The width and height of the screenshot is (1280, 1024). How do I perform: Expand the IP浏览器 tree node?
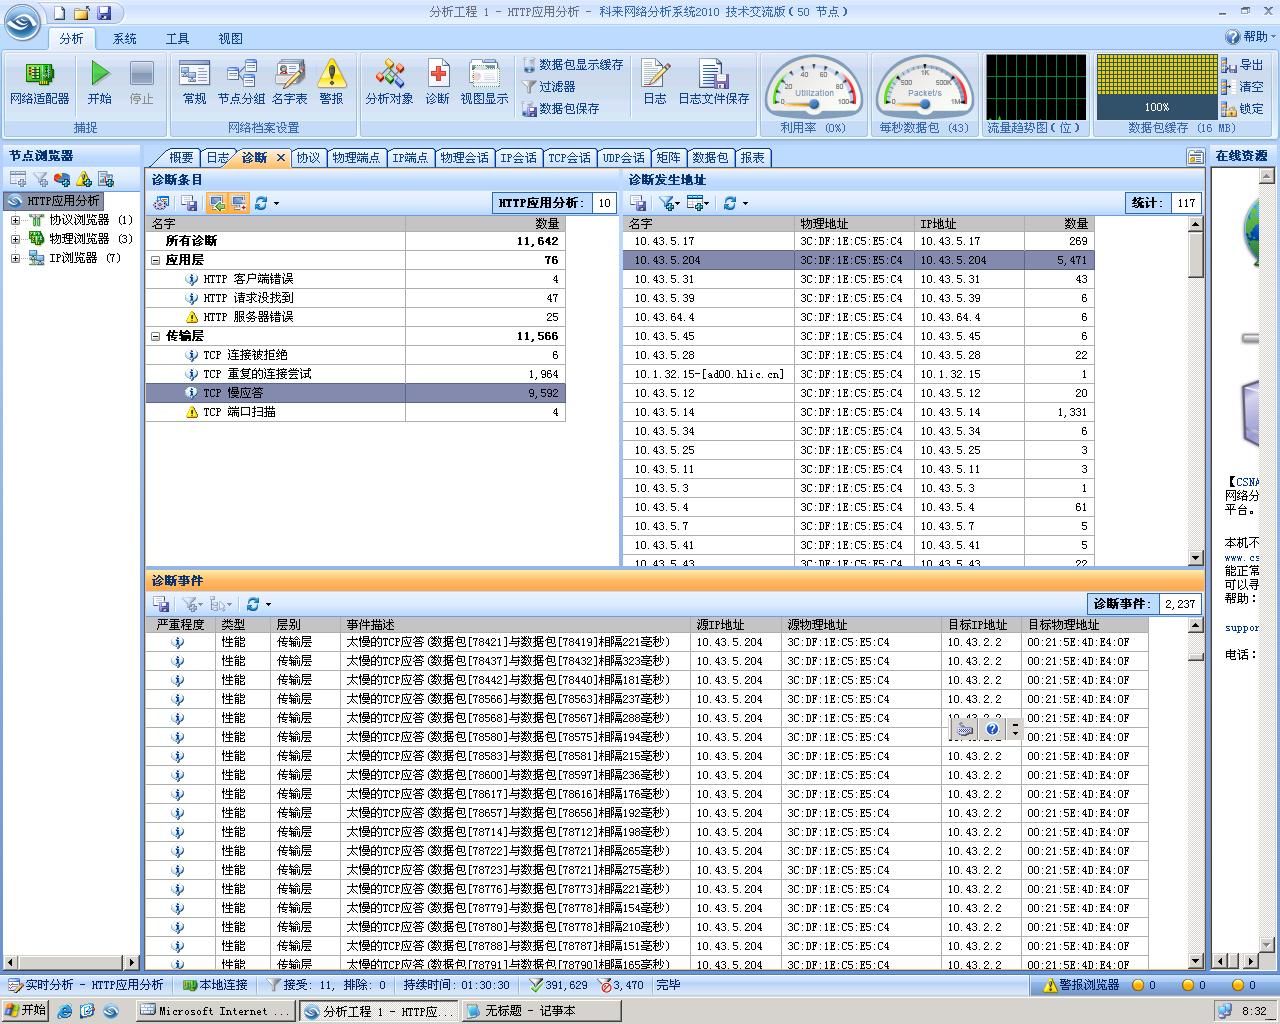point(15,258)
